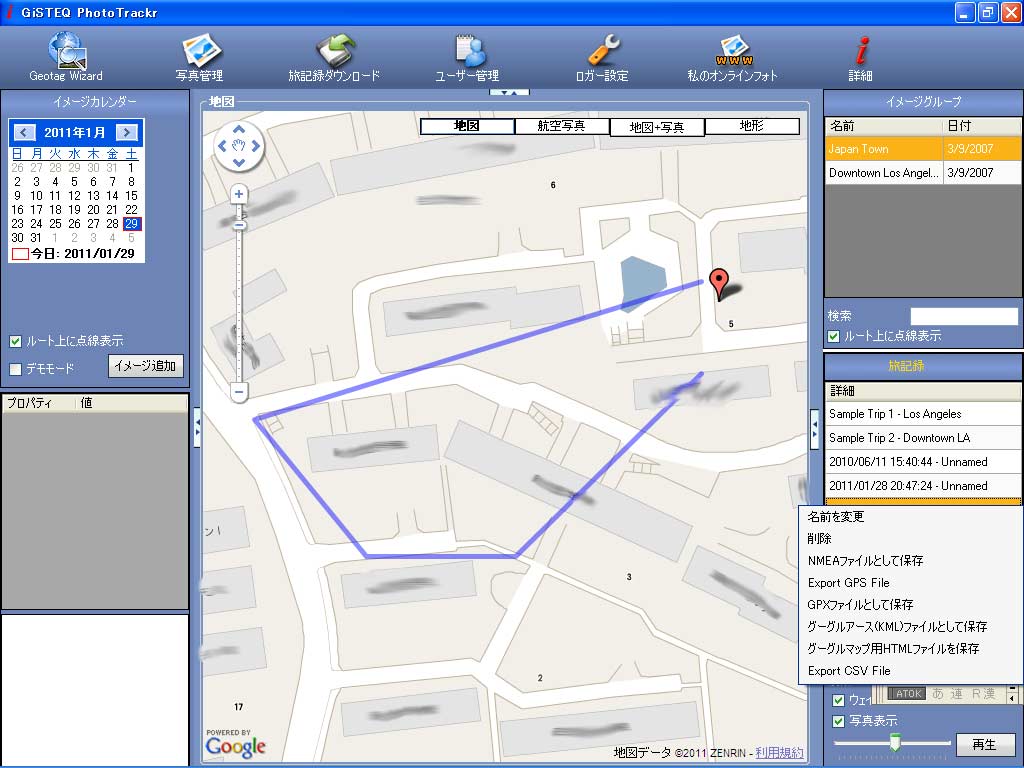1024x768 pixels.
Task: Pan the map down
Action: click(x=239, y=163)
